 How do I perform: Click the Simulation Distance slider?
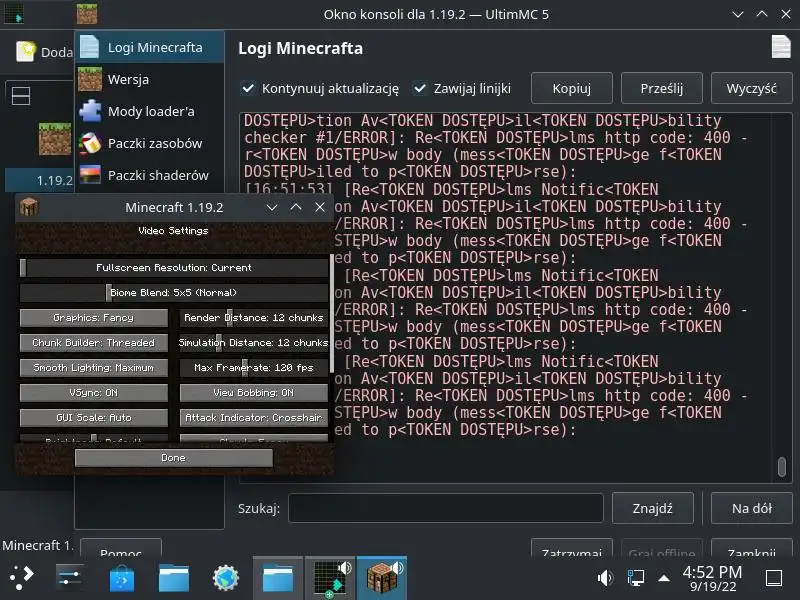coord(254,343)
